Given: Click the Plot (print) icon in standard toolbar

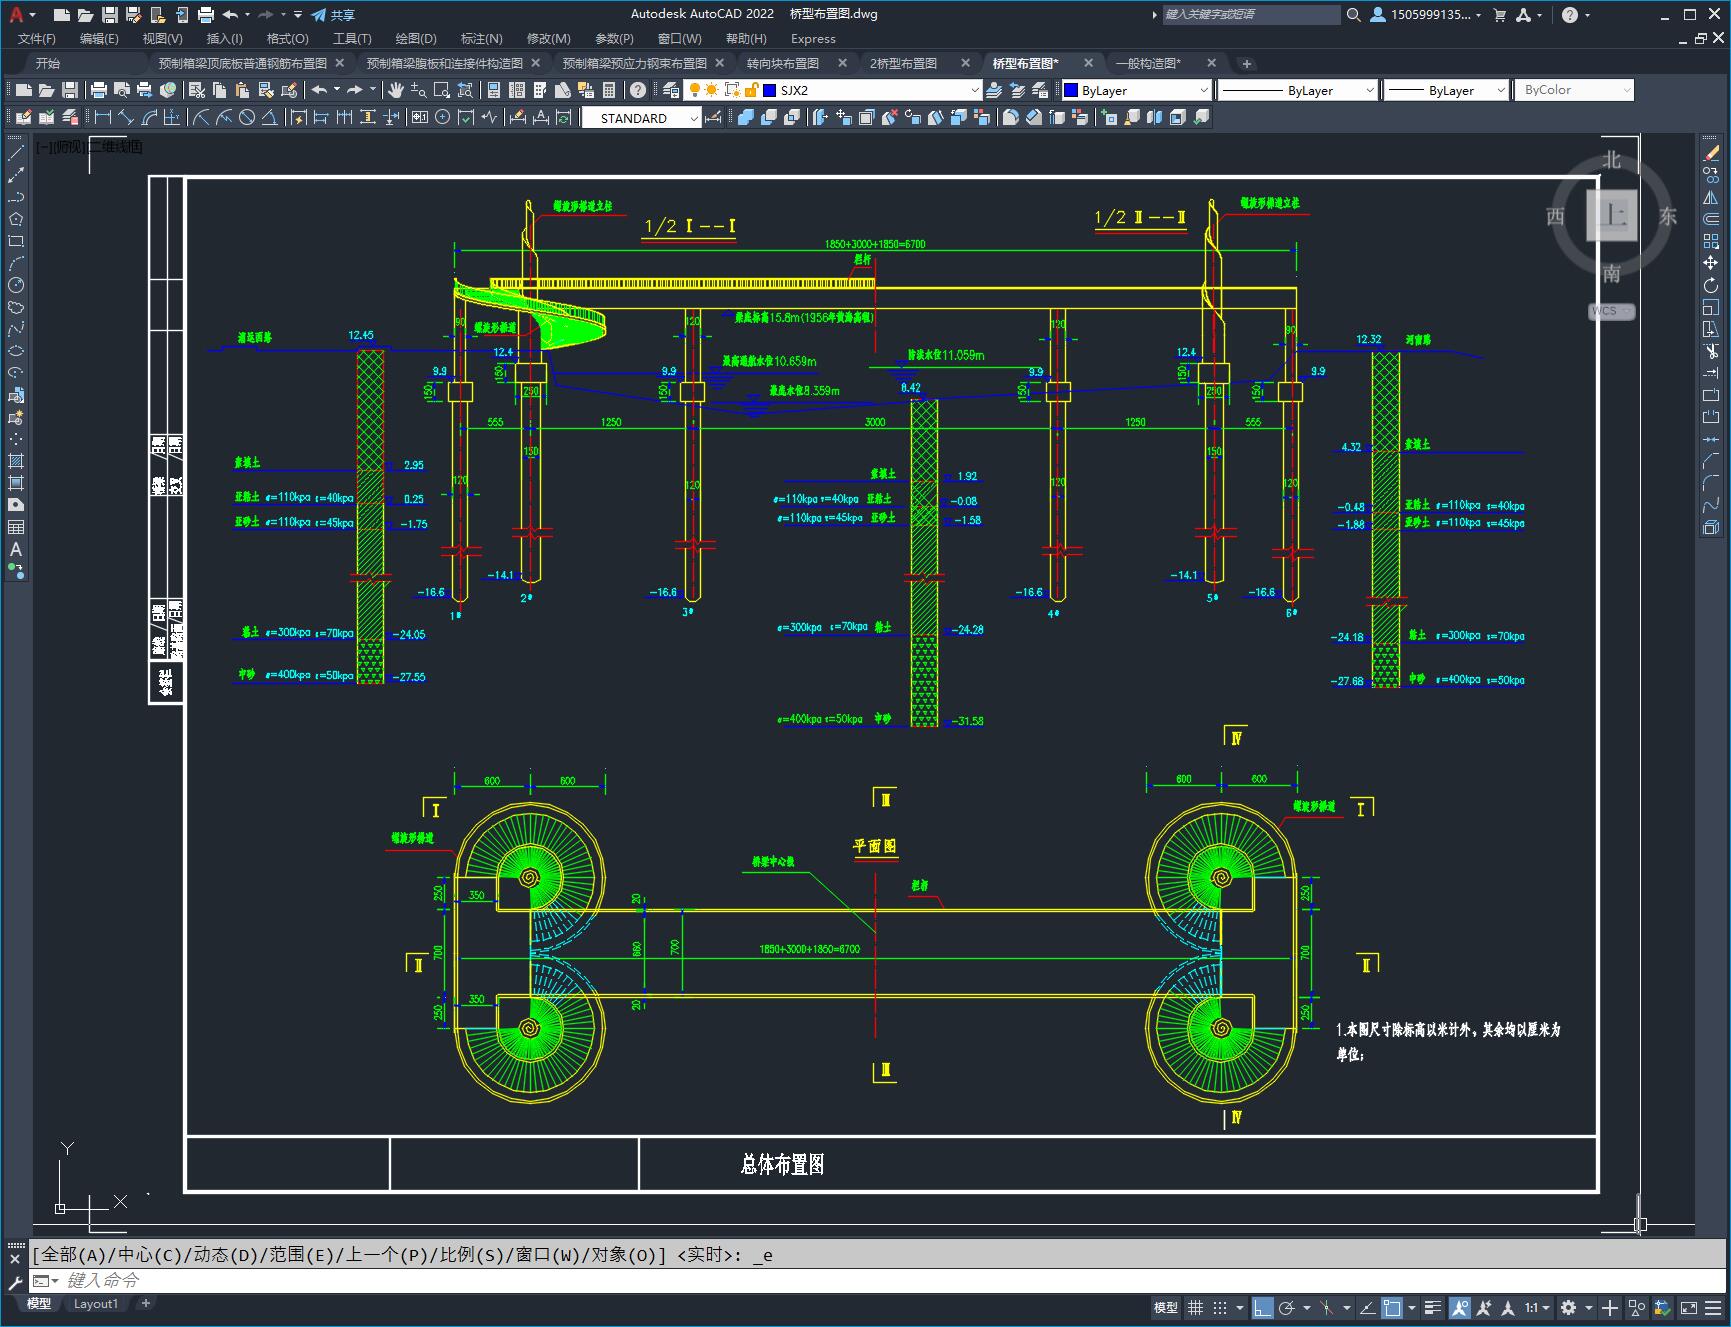Looking at the screenshot, I should point(99,90).
